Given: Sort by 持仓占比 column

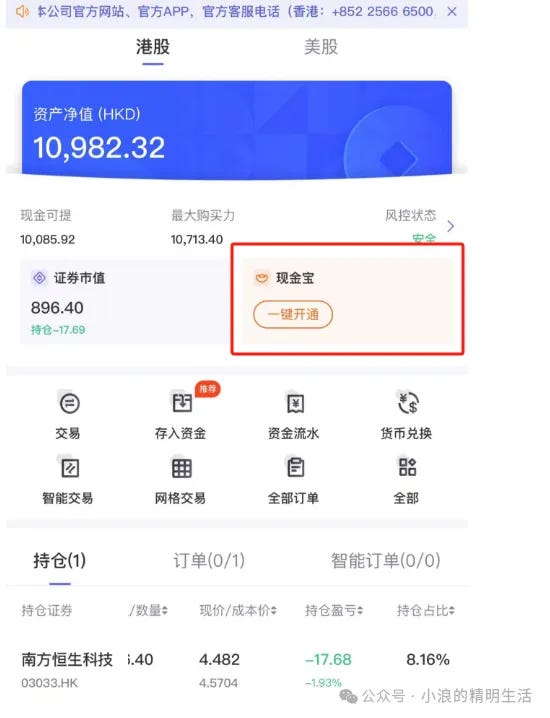Looking at the screenshot, I should 425,610.
